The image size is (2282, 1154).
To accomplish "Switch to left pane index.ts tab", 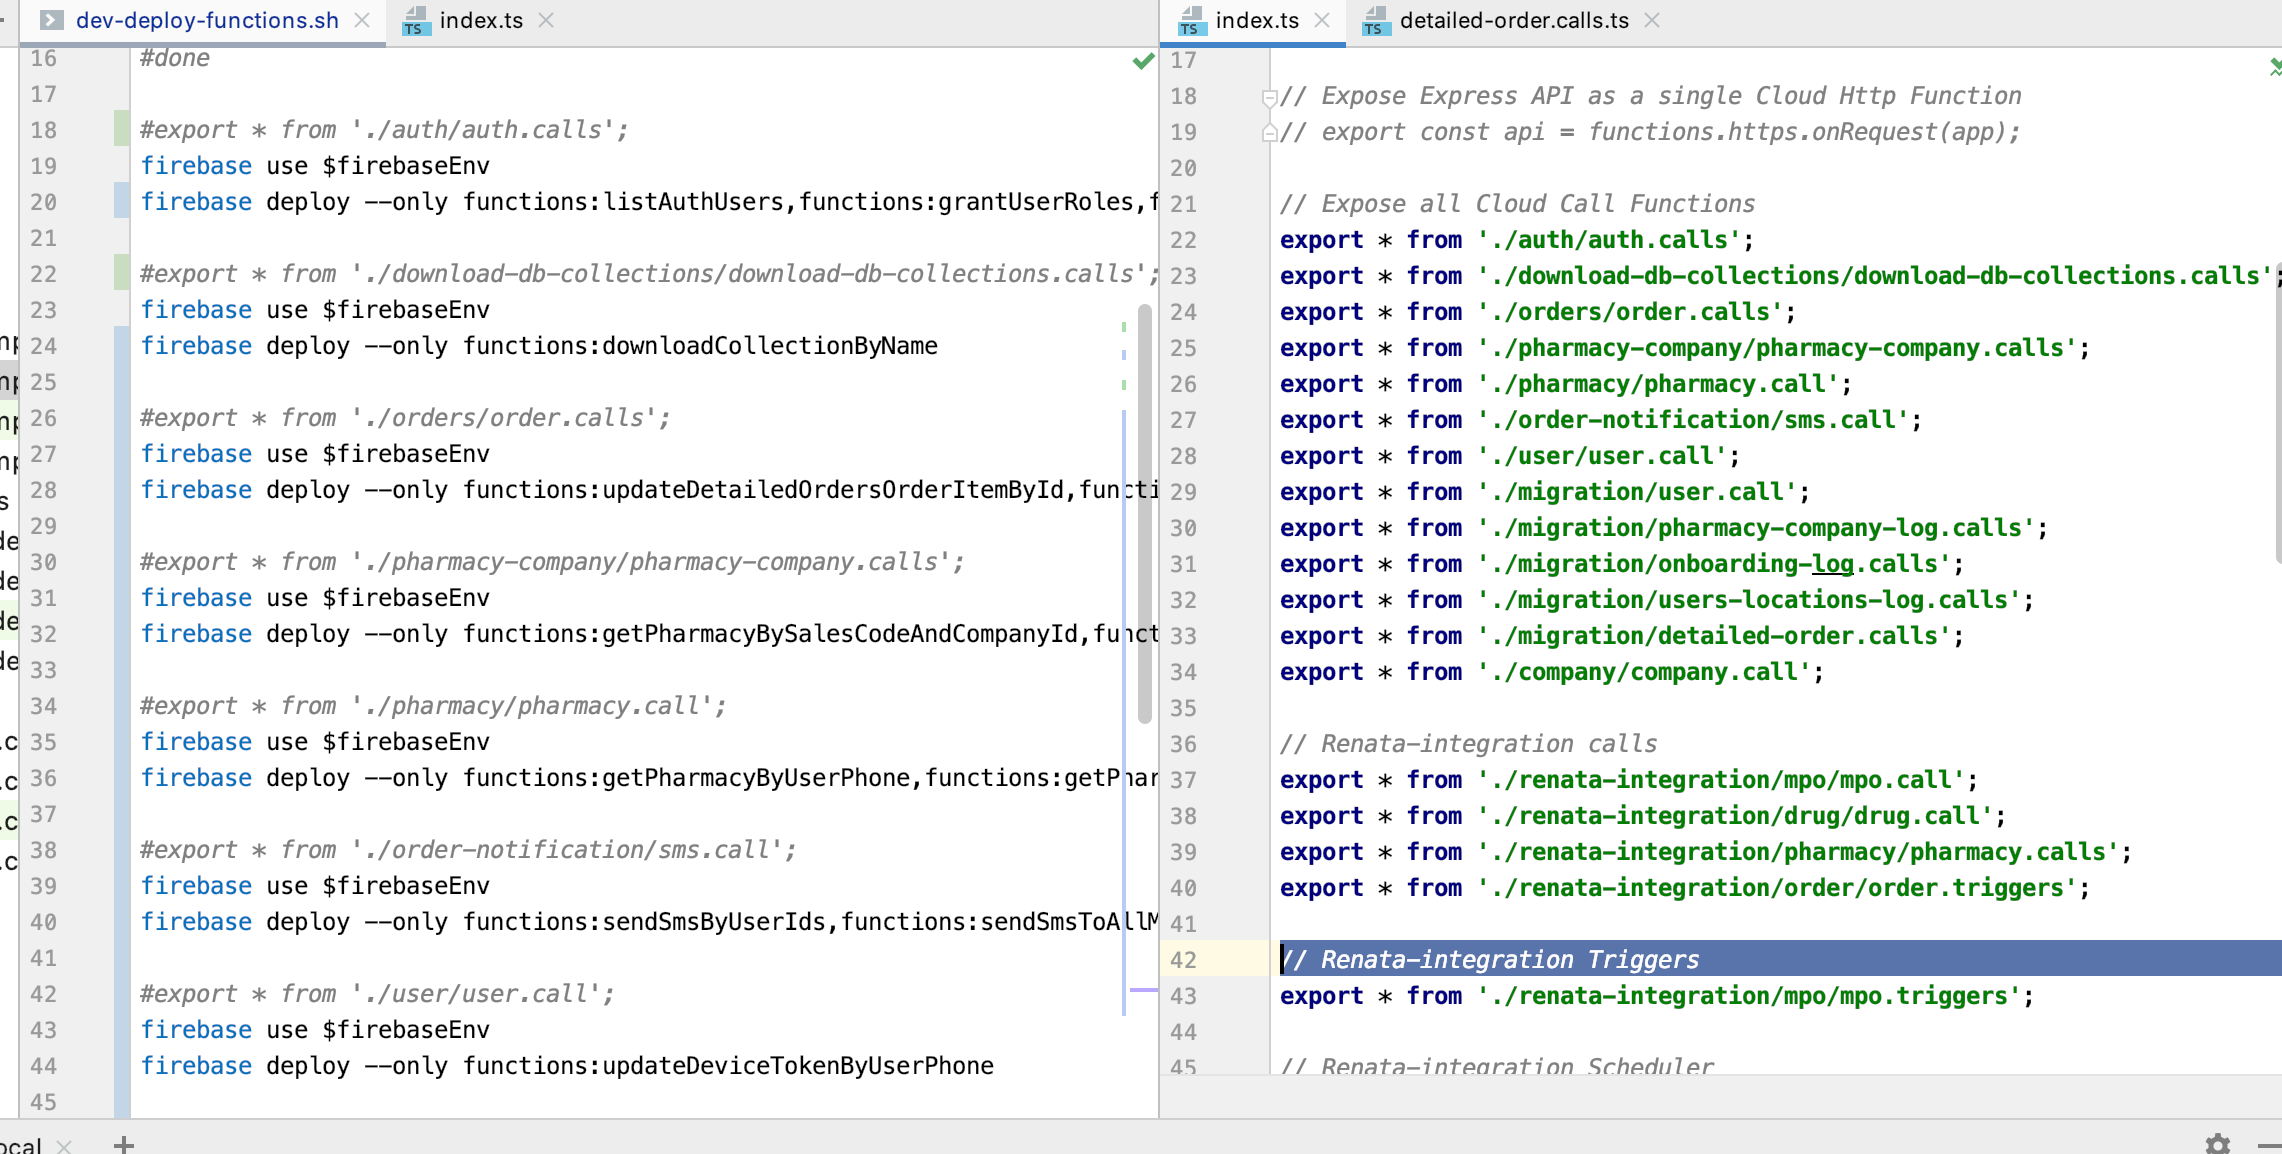I will [480, 20].
